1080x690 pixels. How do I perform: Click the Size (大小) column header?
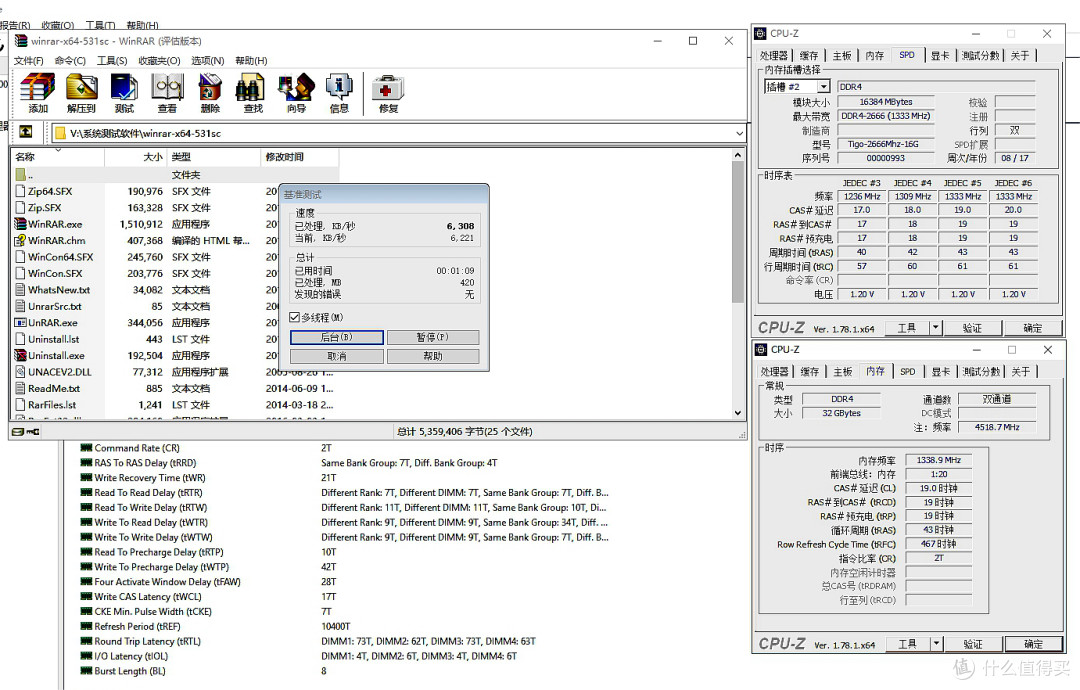(x=135, y=157)
